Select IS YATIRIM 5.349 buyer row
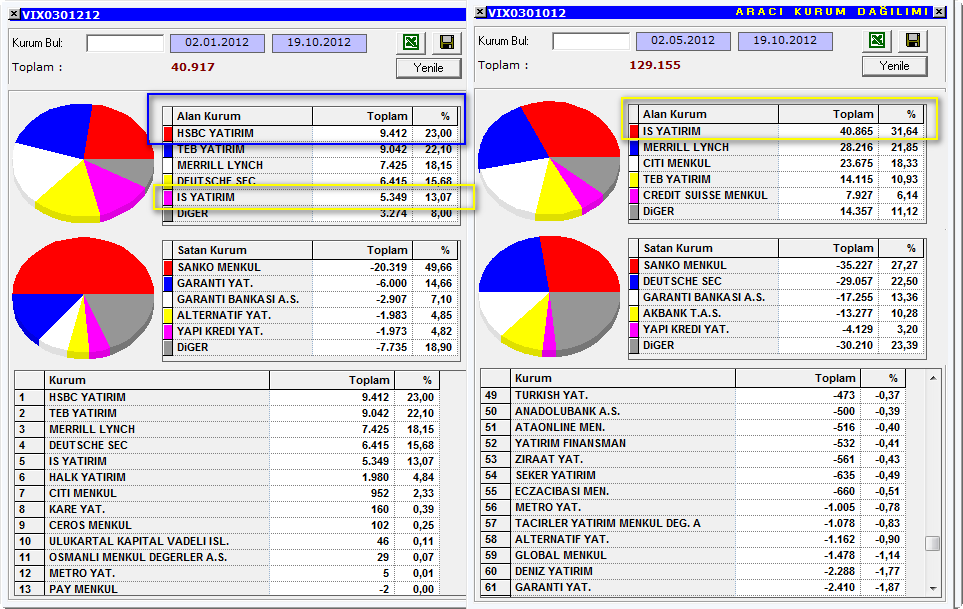The height and width of the screenshot is (609, 963). pyautogui.click(x=311, y=197)
